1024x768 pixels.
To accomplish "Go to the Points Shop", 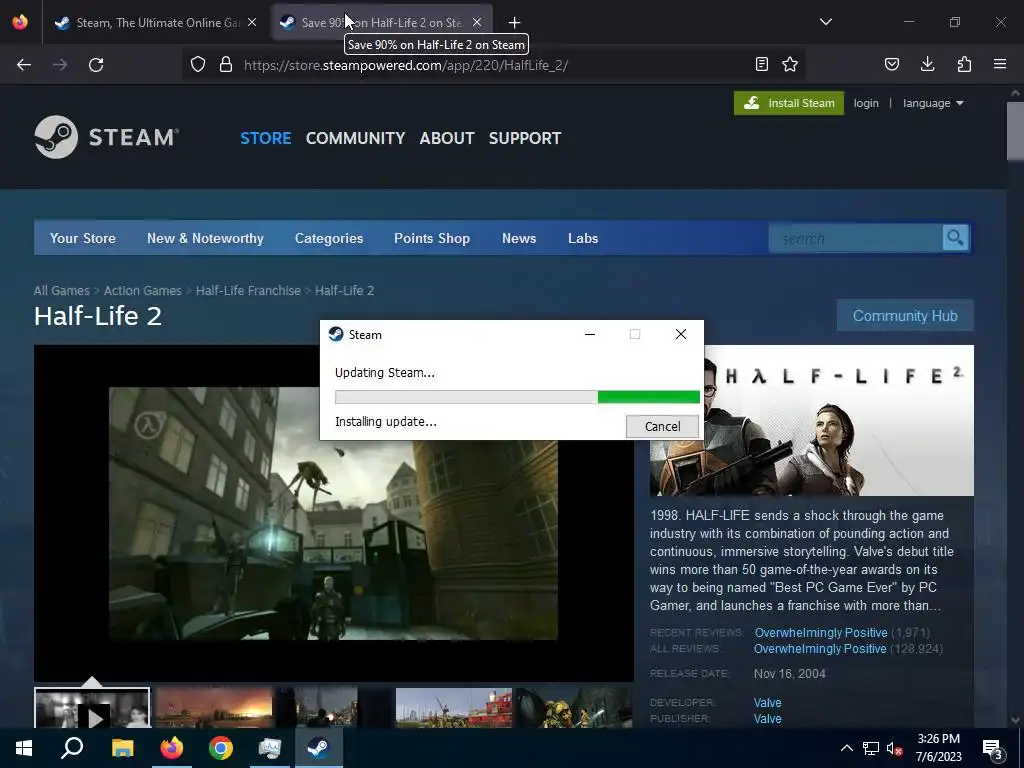I will [x=432, y=238].
